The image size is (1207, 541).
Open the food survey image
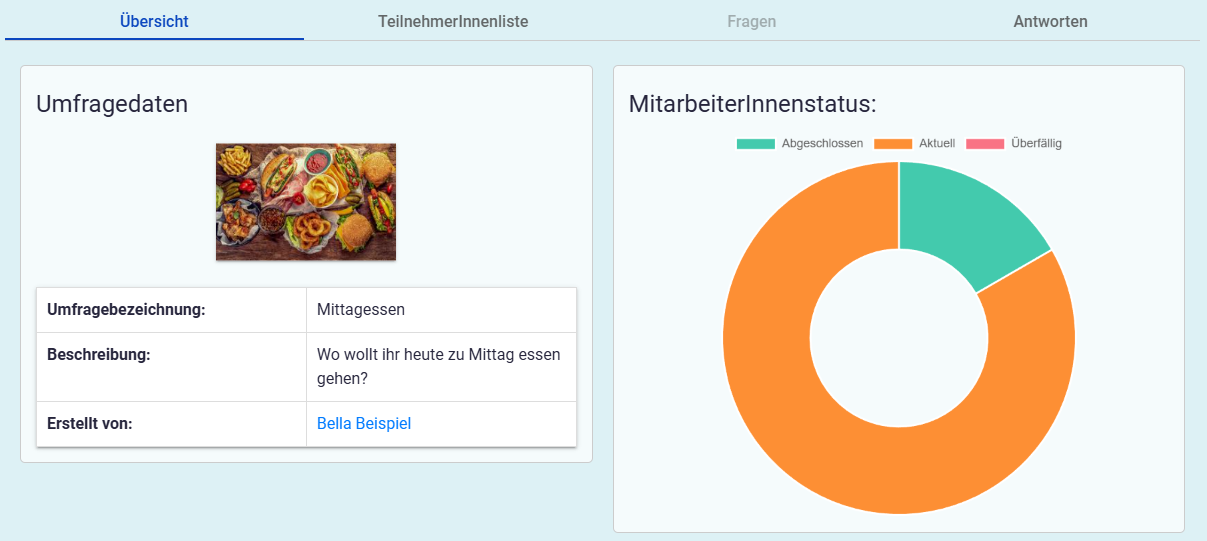click(x=306, y=202)
